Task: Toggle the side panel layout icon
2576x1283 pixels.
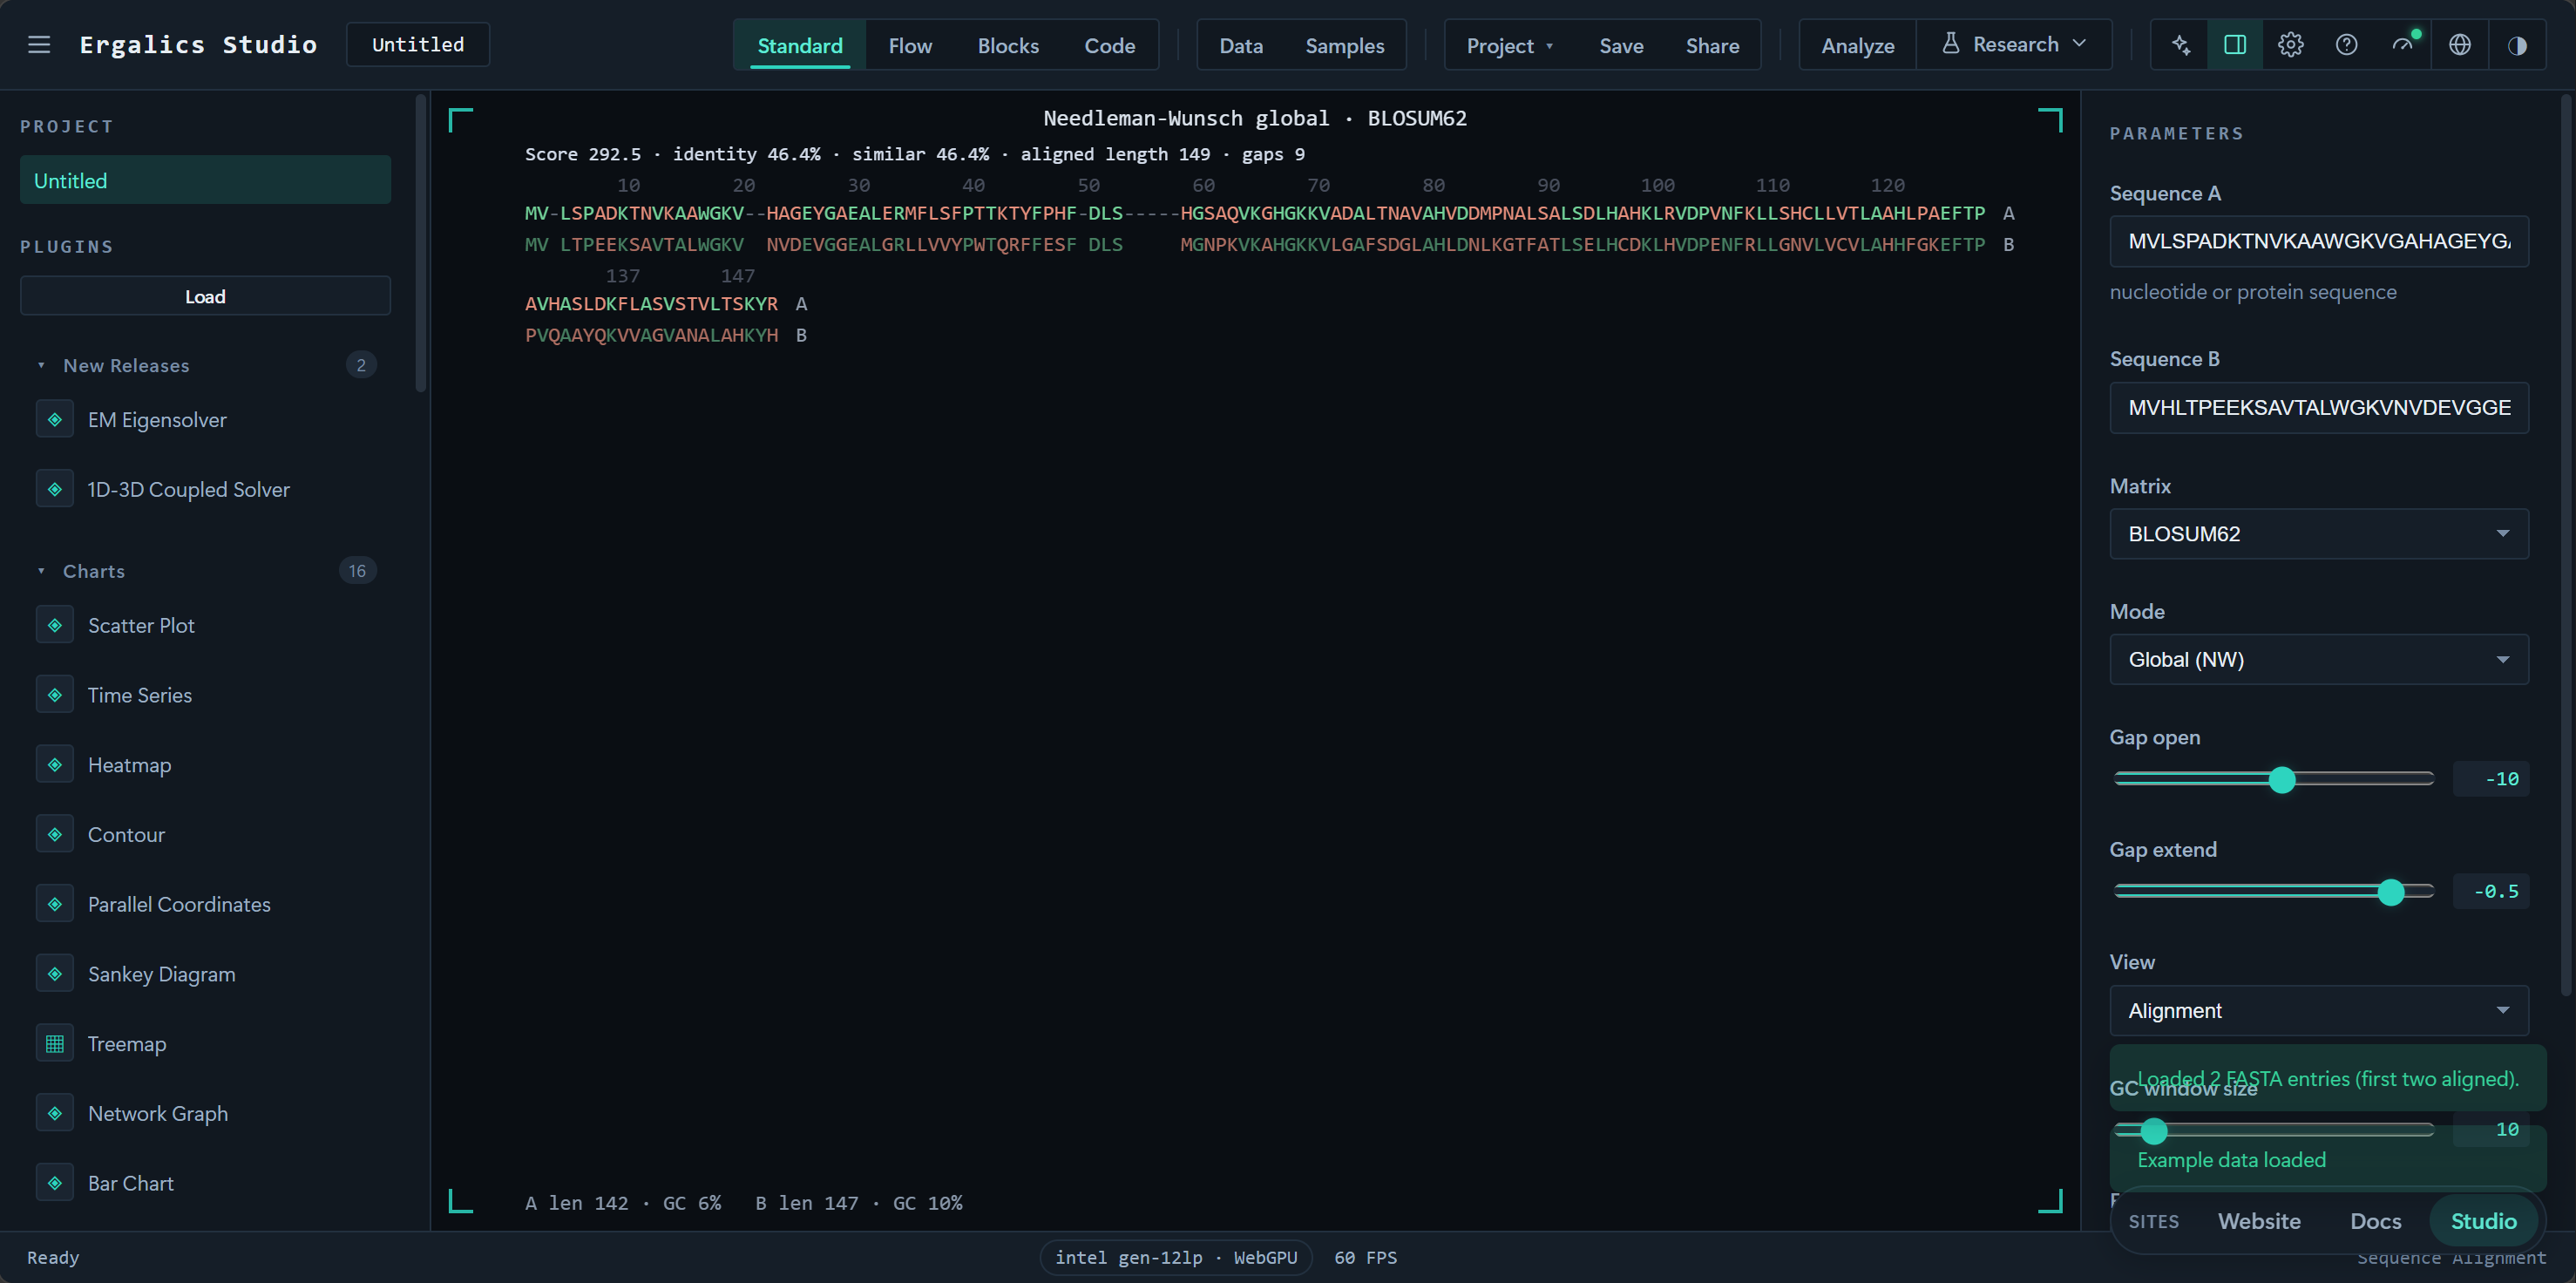Action: [2235, 45]
